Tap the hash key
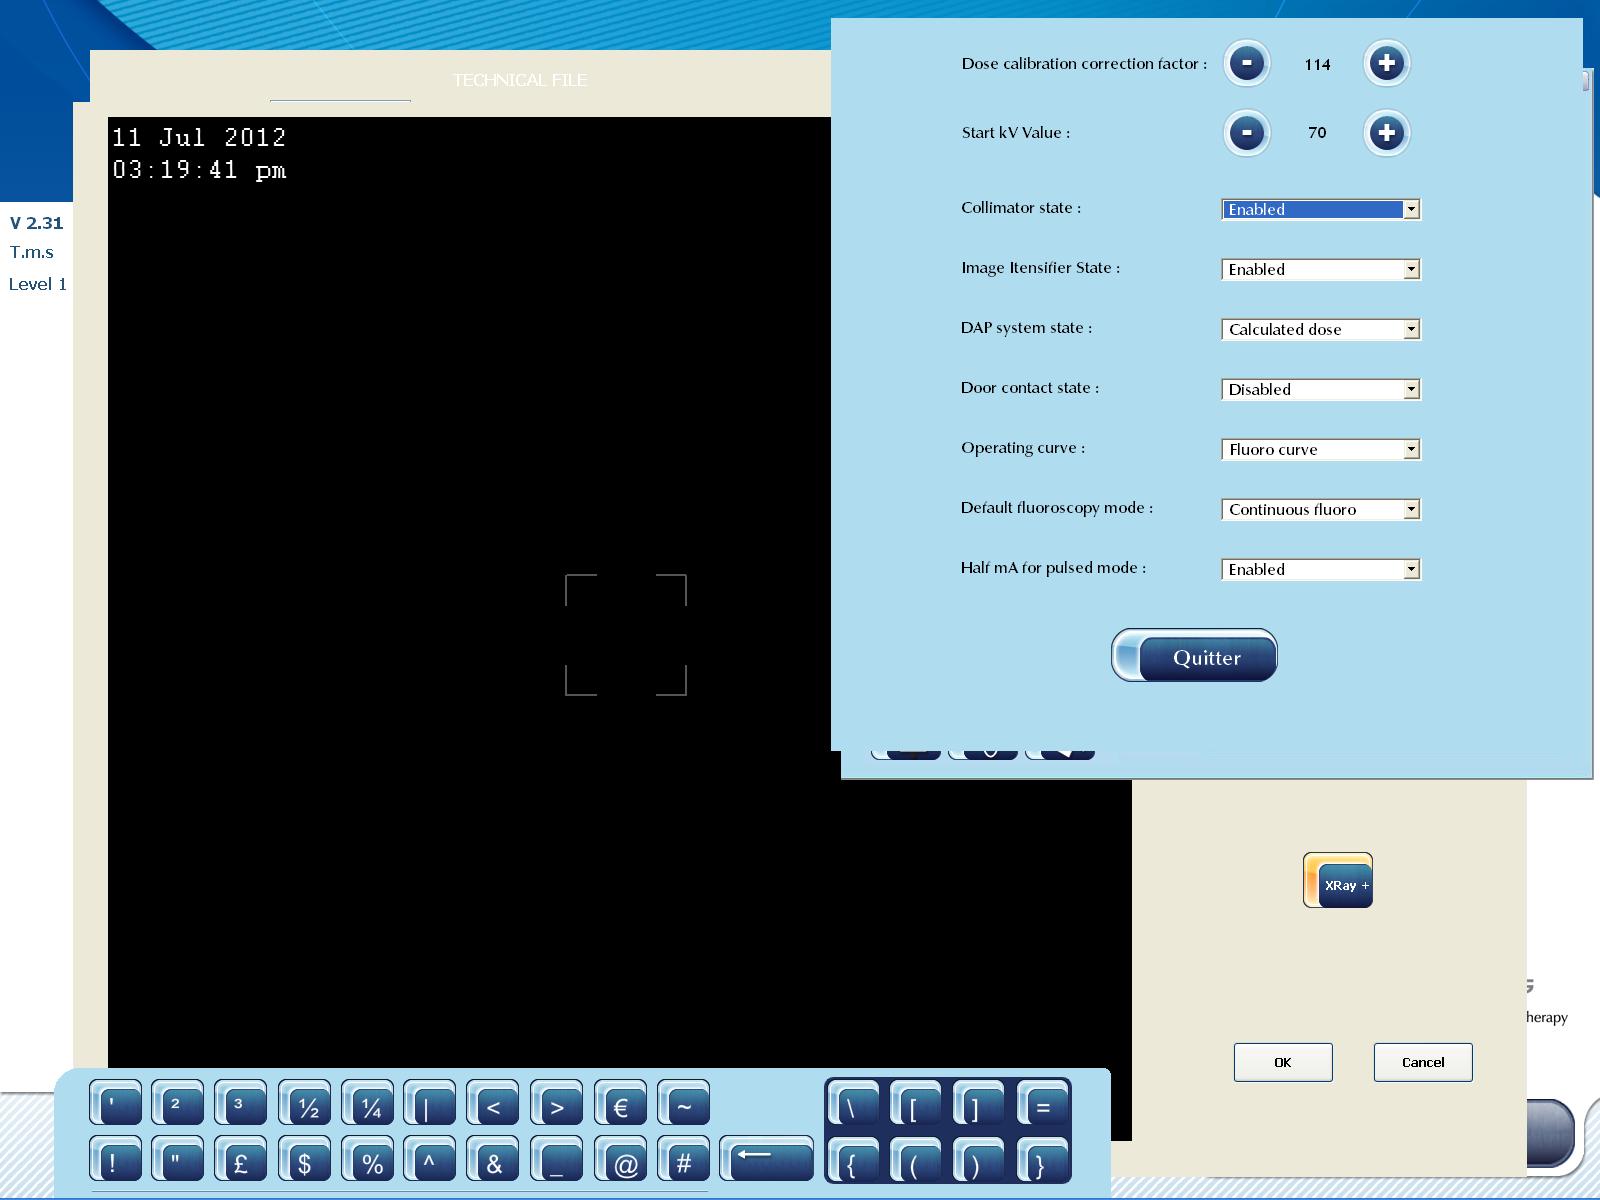This screenshot has width=1600, height=1200. click(x=684, y=1160)
